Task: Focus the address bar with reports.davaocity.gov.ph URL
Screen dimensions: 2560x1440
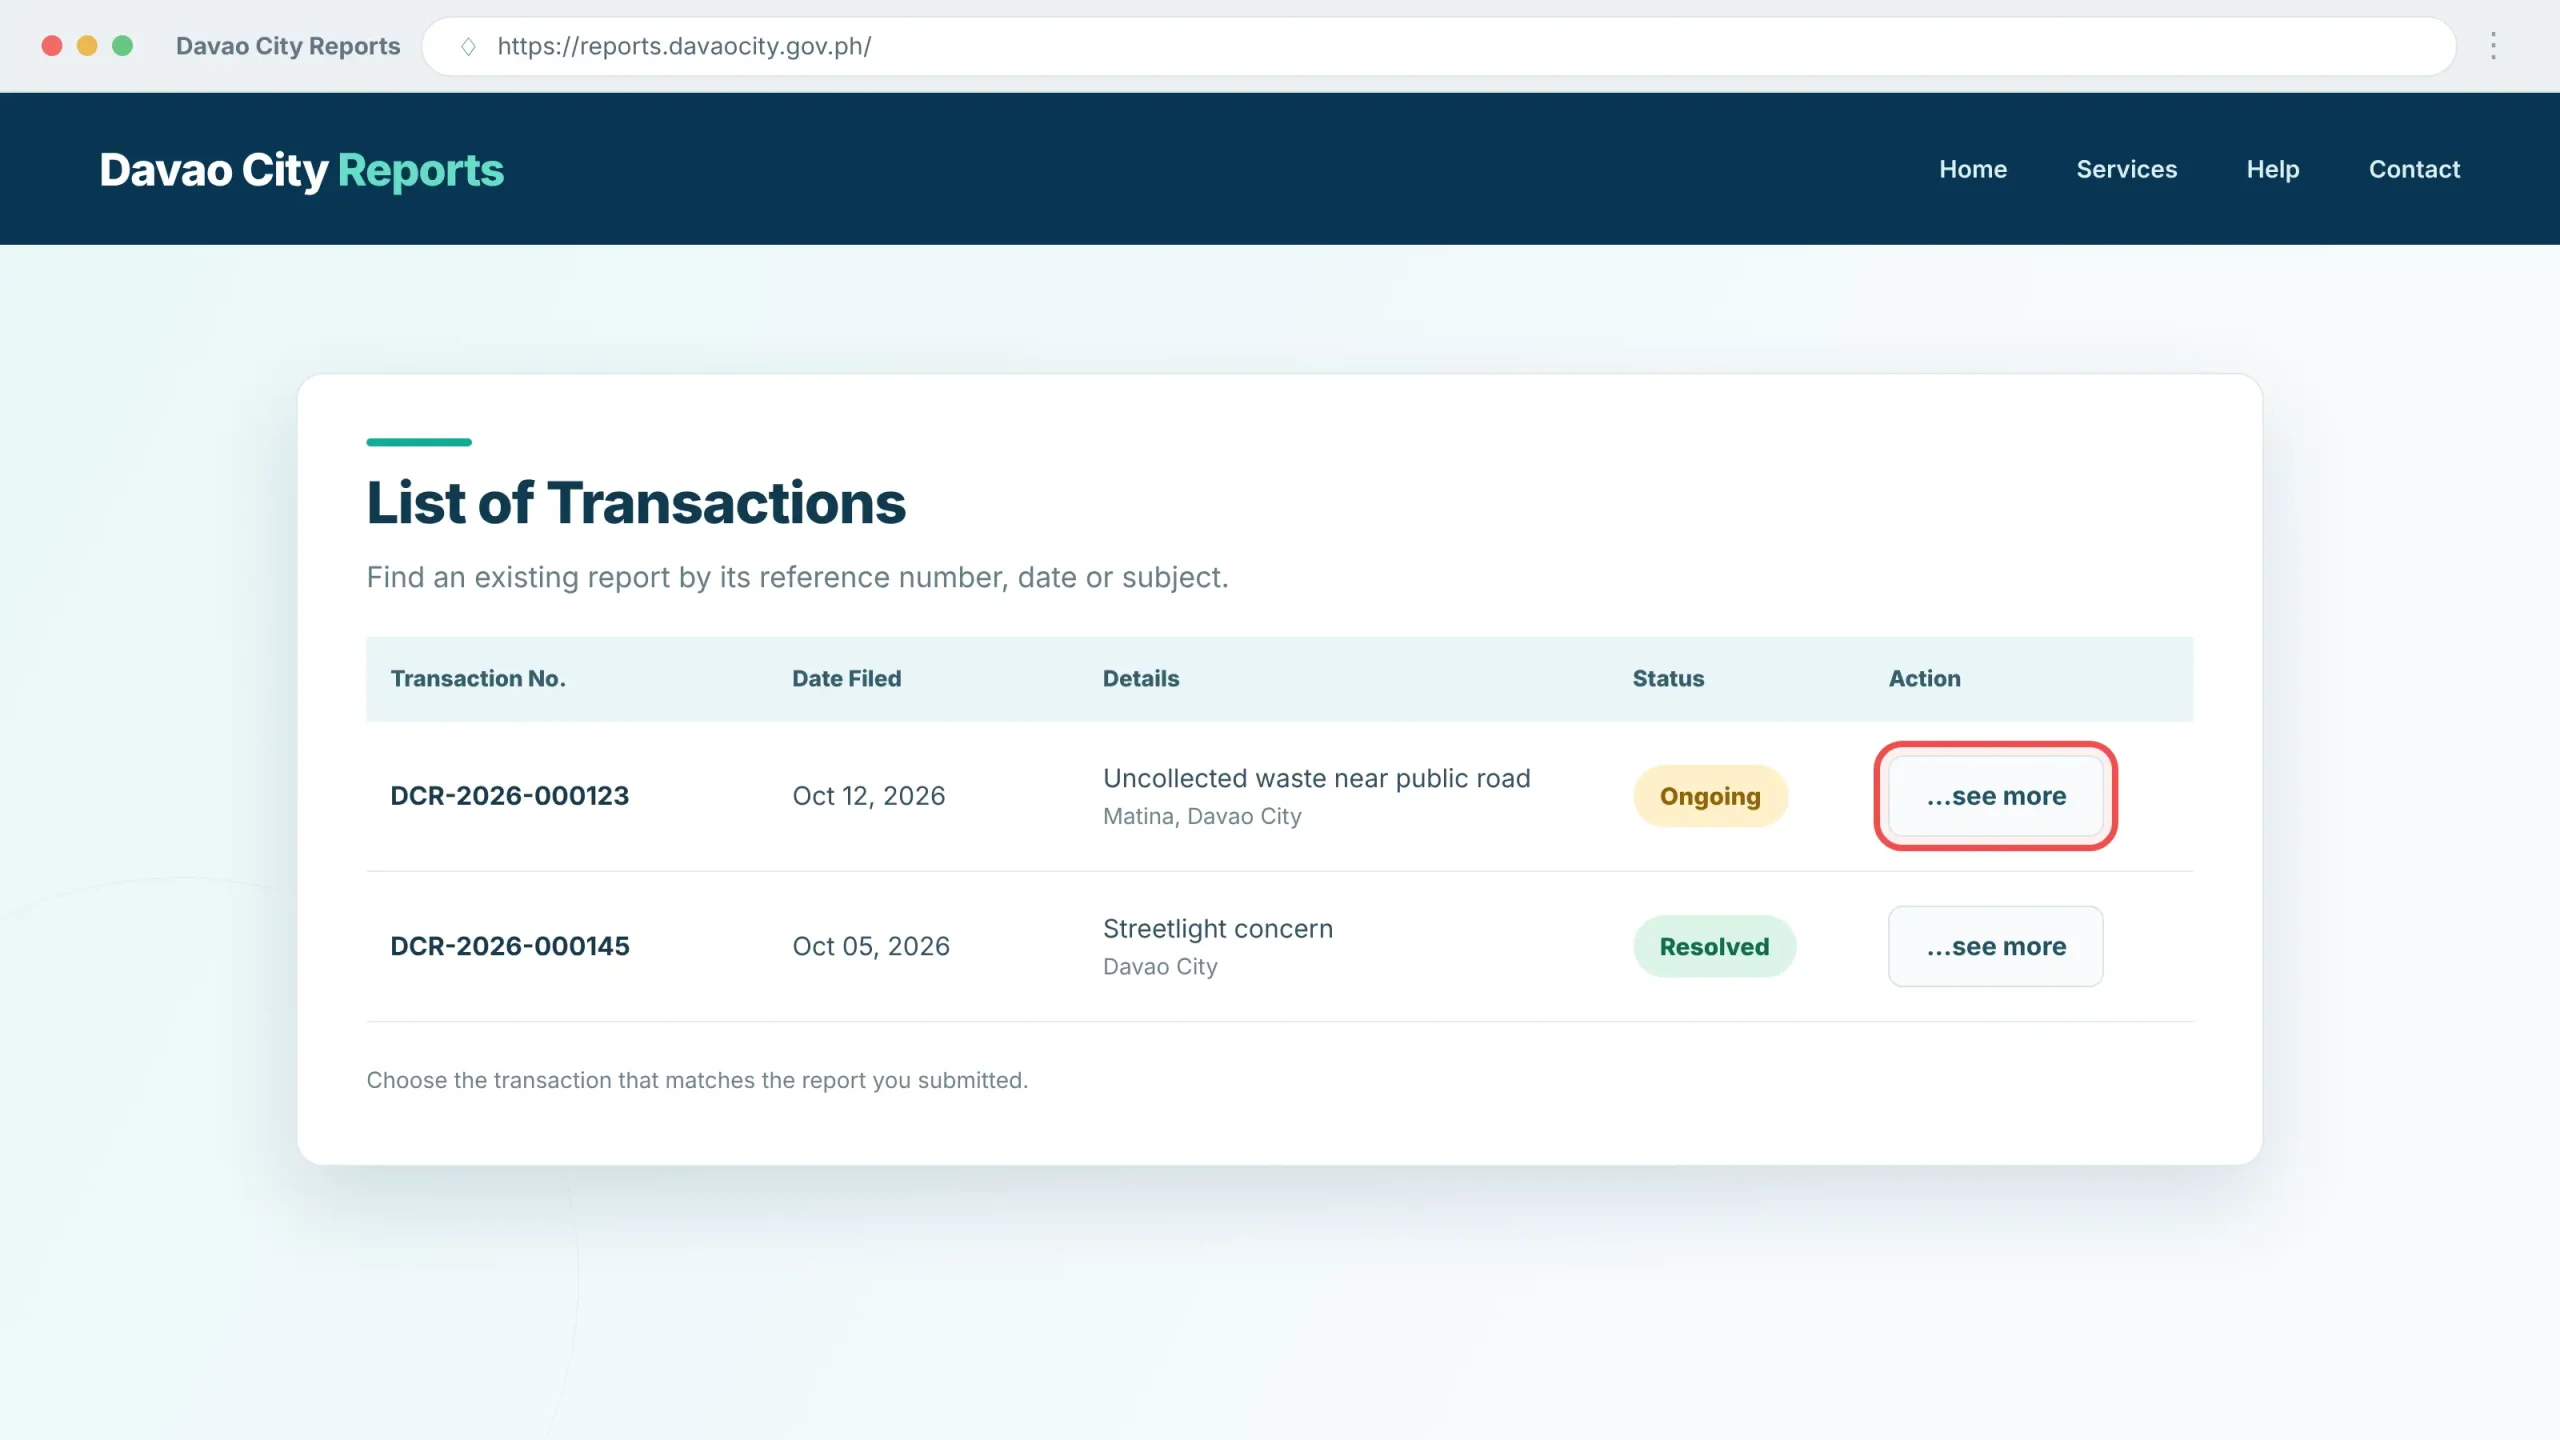Action: point(1438,46)
